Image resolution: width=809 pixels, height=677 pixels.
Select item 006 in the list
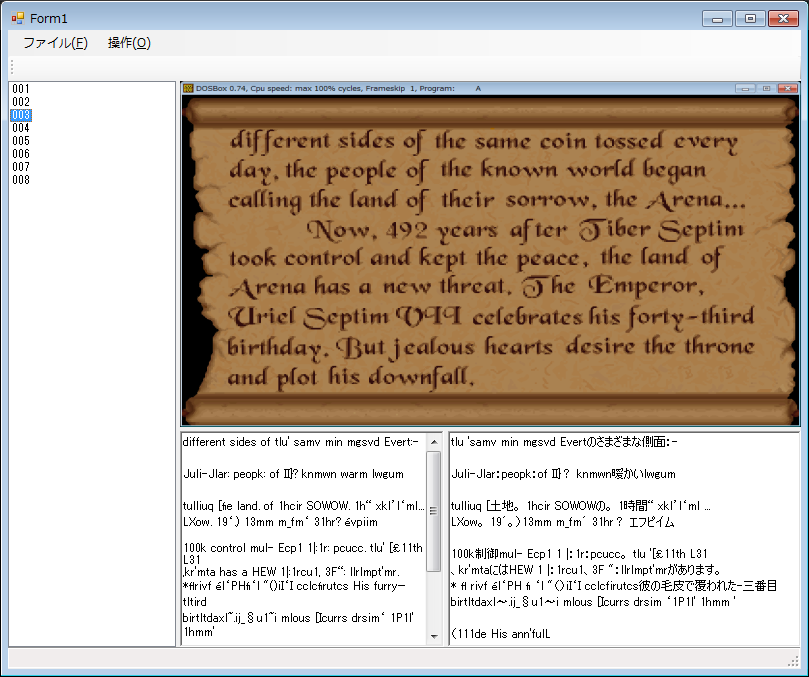21,154
